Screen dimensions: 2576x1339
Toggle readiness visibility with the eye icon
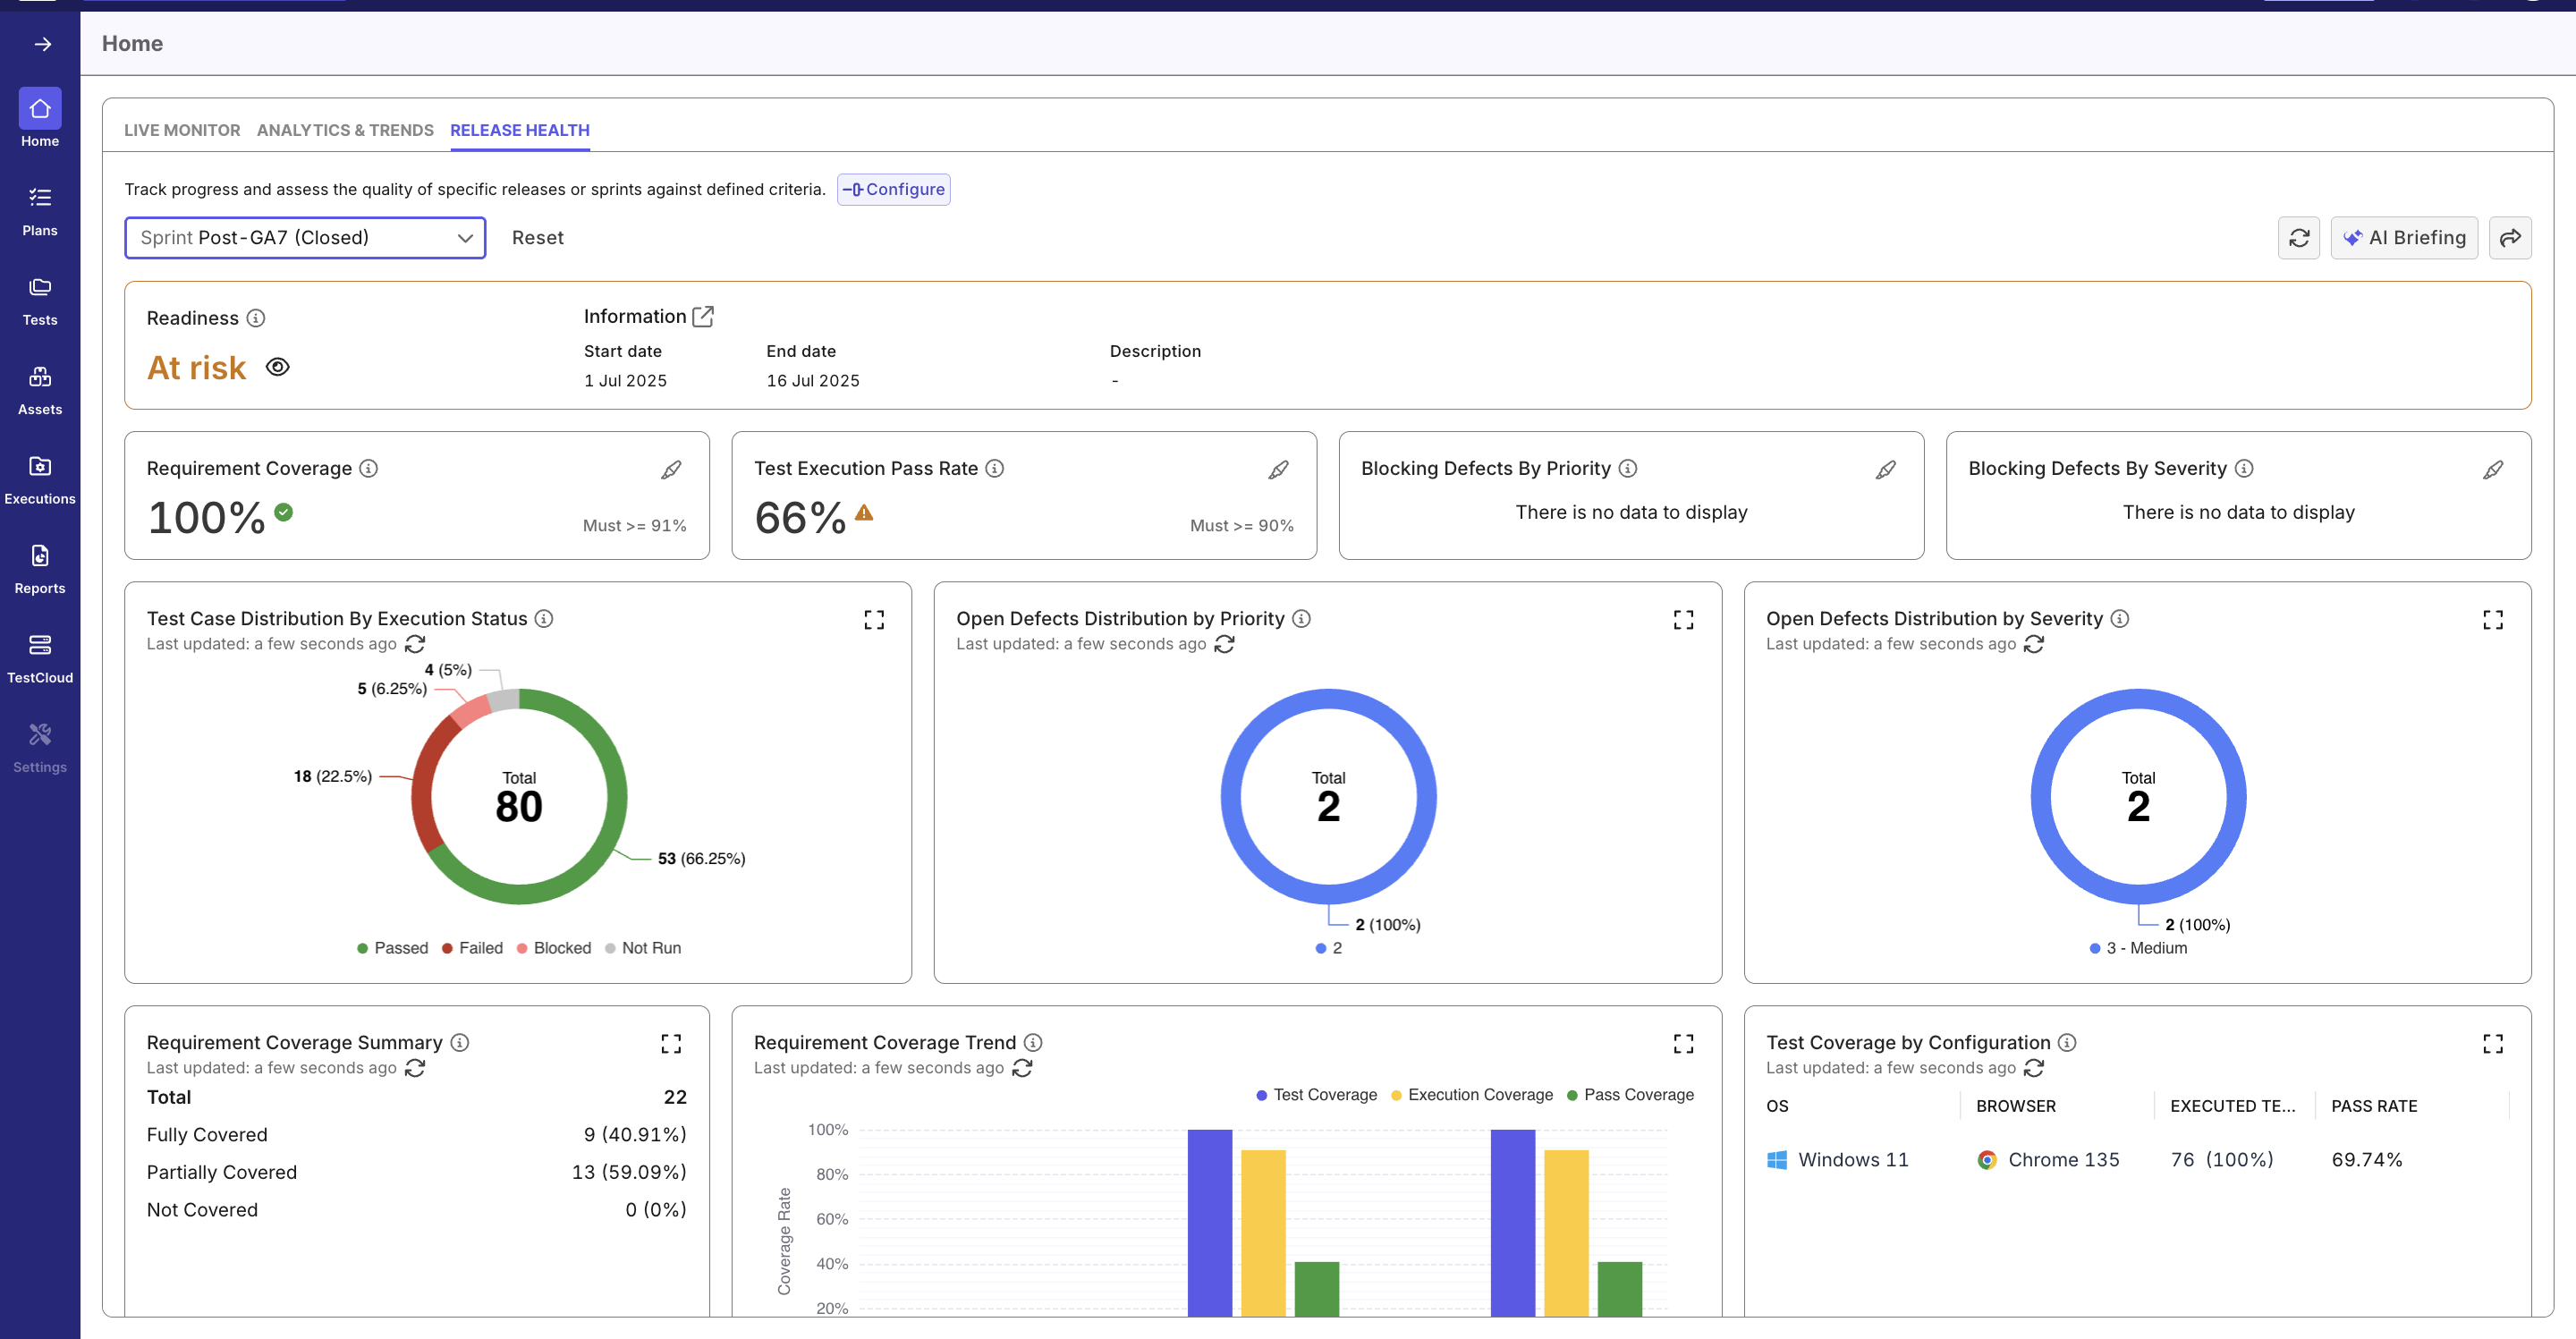point(277,366)
